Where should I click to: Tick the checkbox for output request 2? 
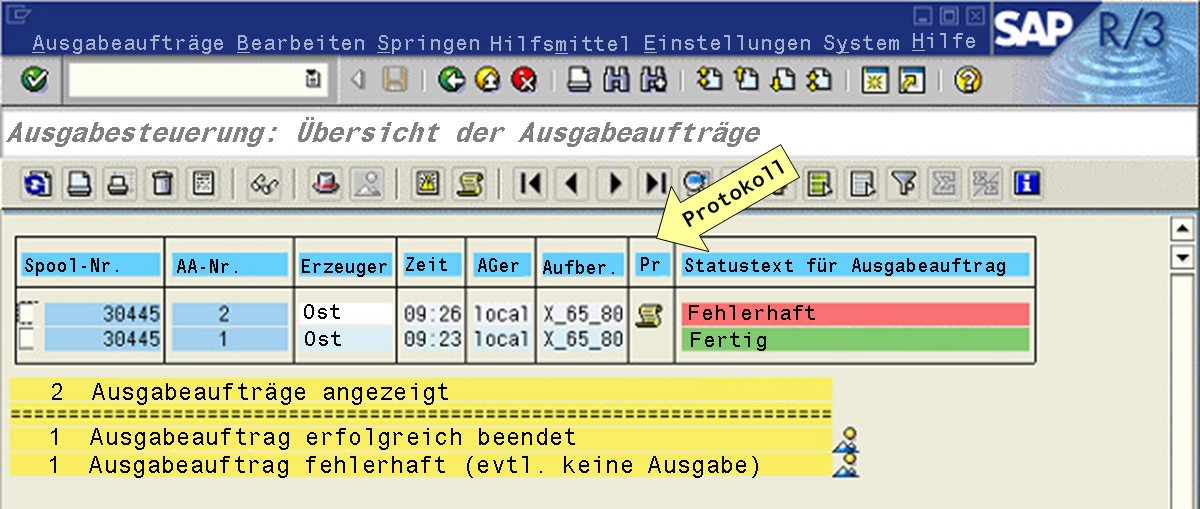[x=26, y=313]
